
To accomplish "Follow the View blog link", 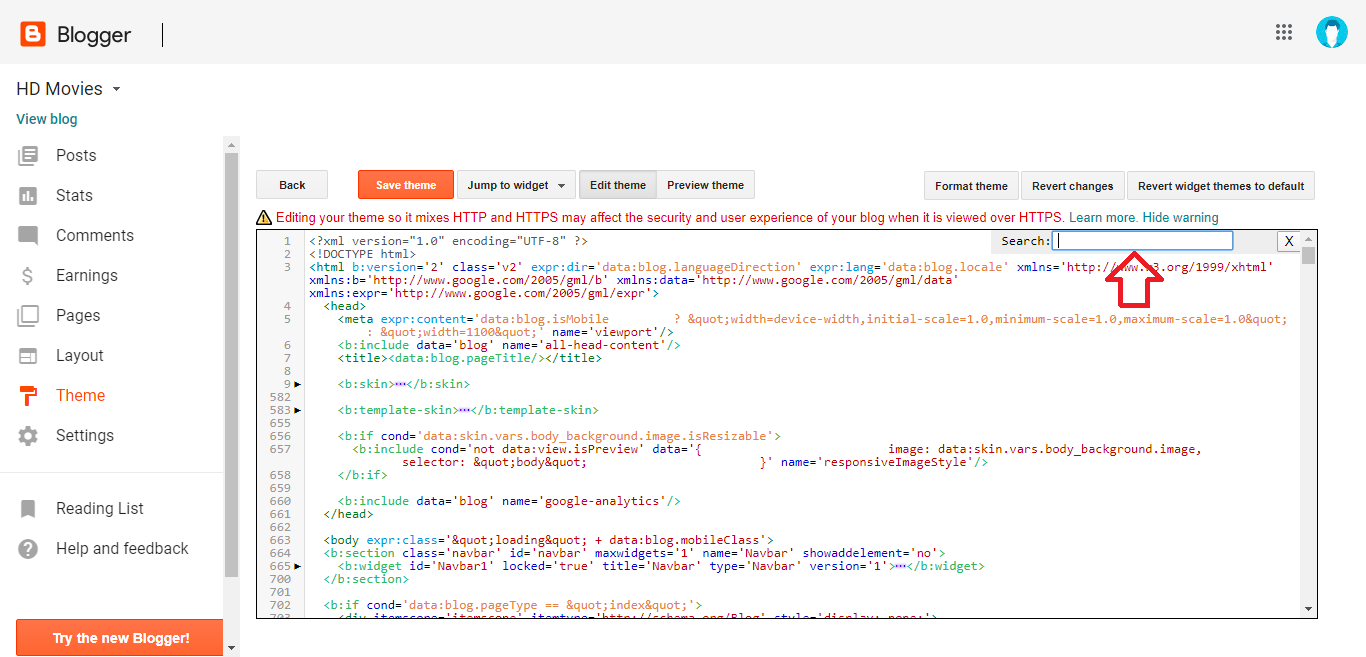I will pyautogui.click(x=47, y=119).
